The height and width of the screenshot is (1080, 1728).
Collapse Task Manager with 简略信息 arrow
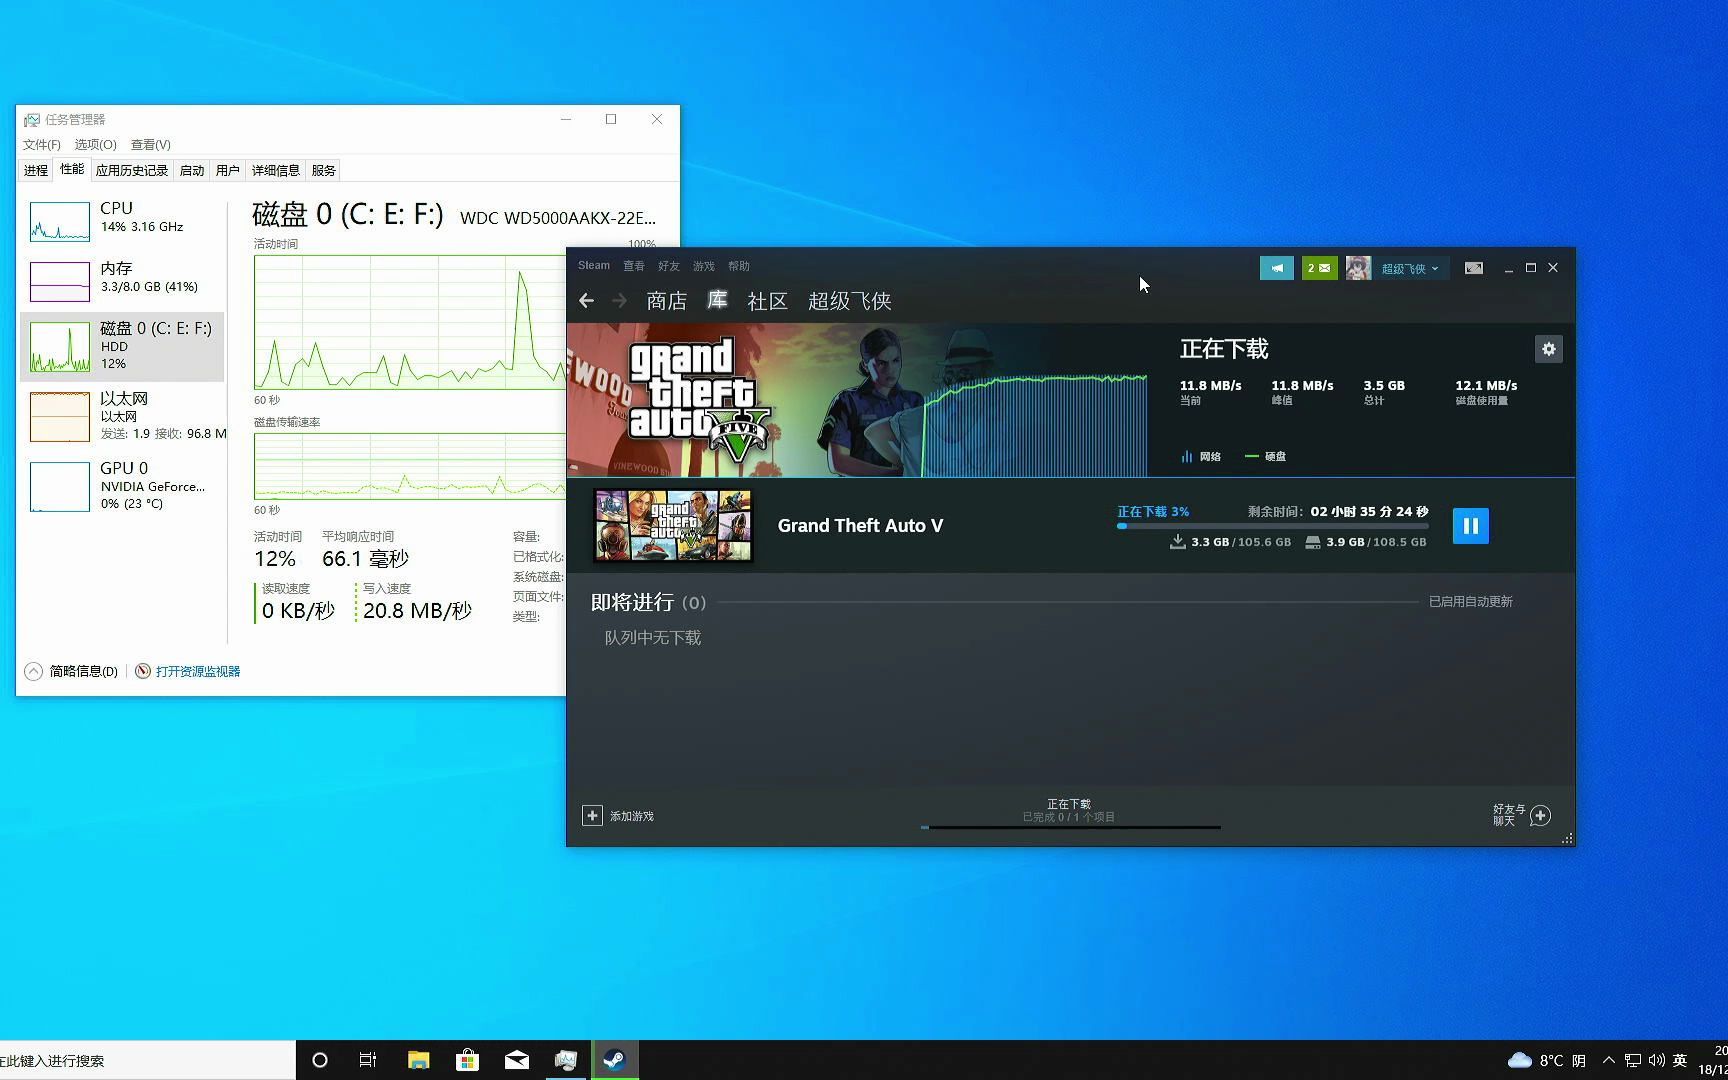33,671
